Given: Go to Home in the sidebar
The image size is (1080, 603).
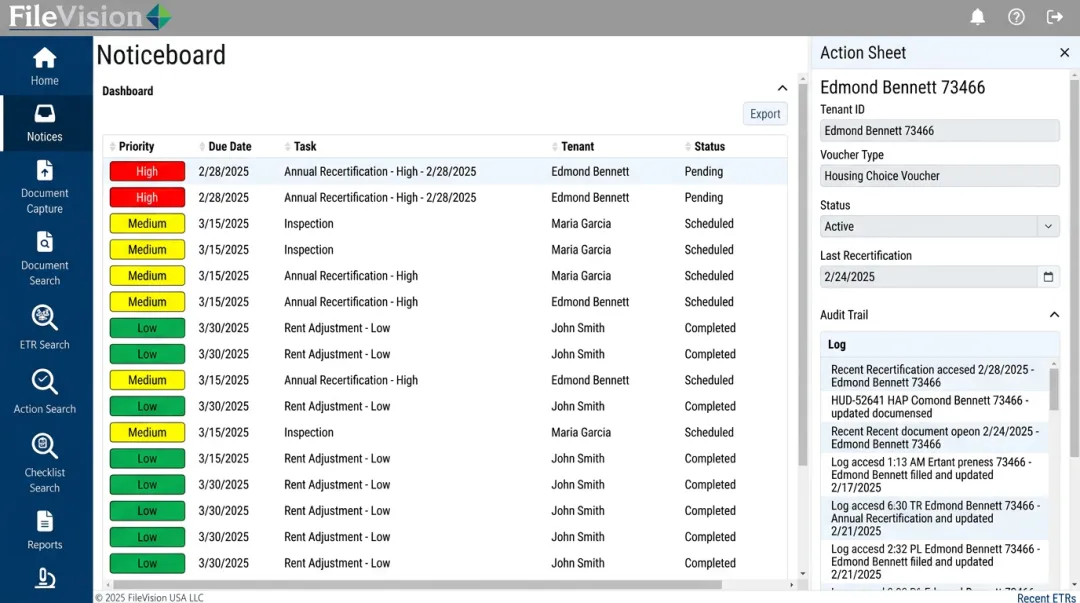Looking at the screenshot, I should (45, 67).
